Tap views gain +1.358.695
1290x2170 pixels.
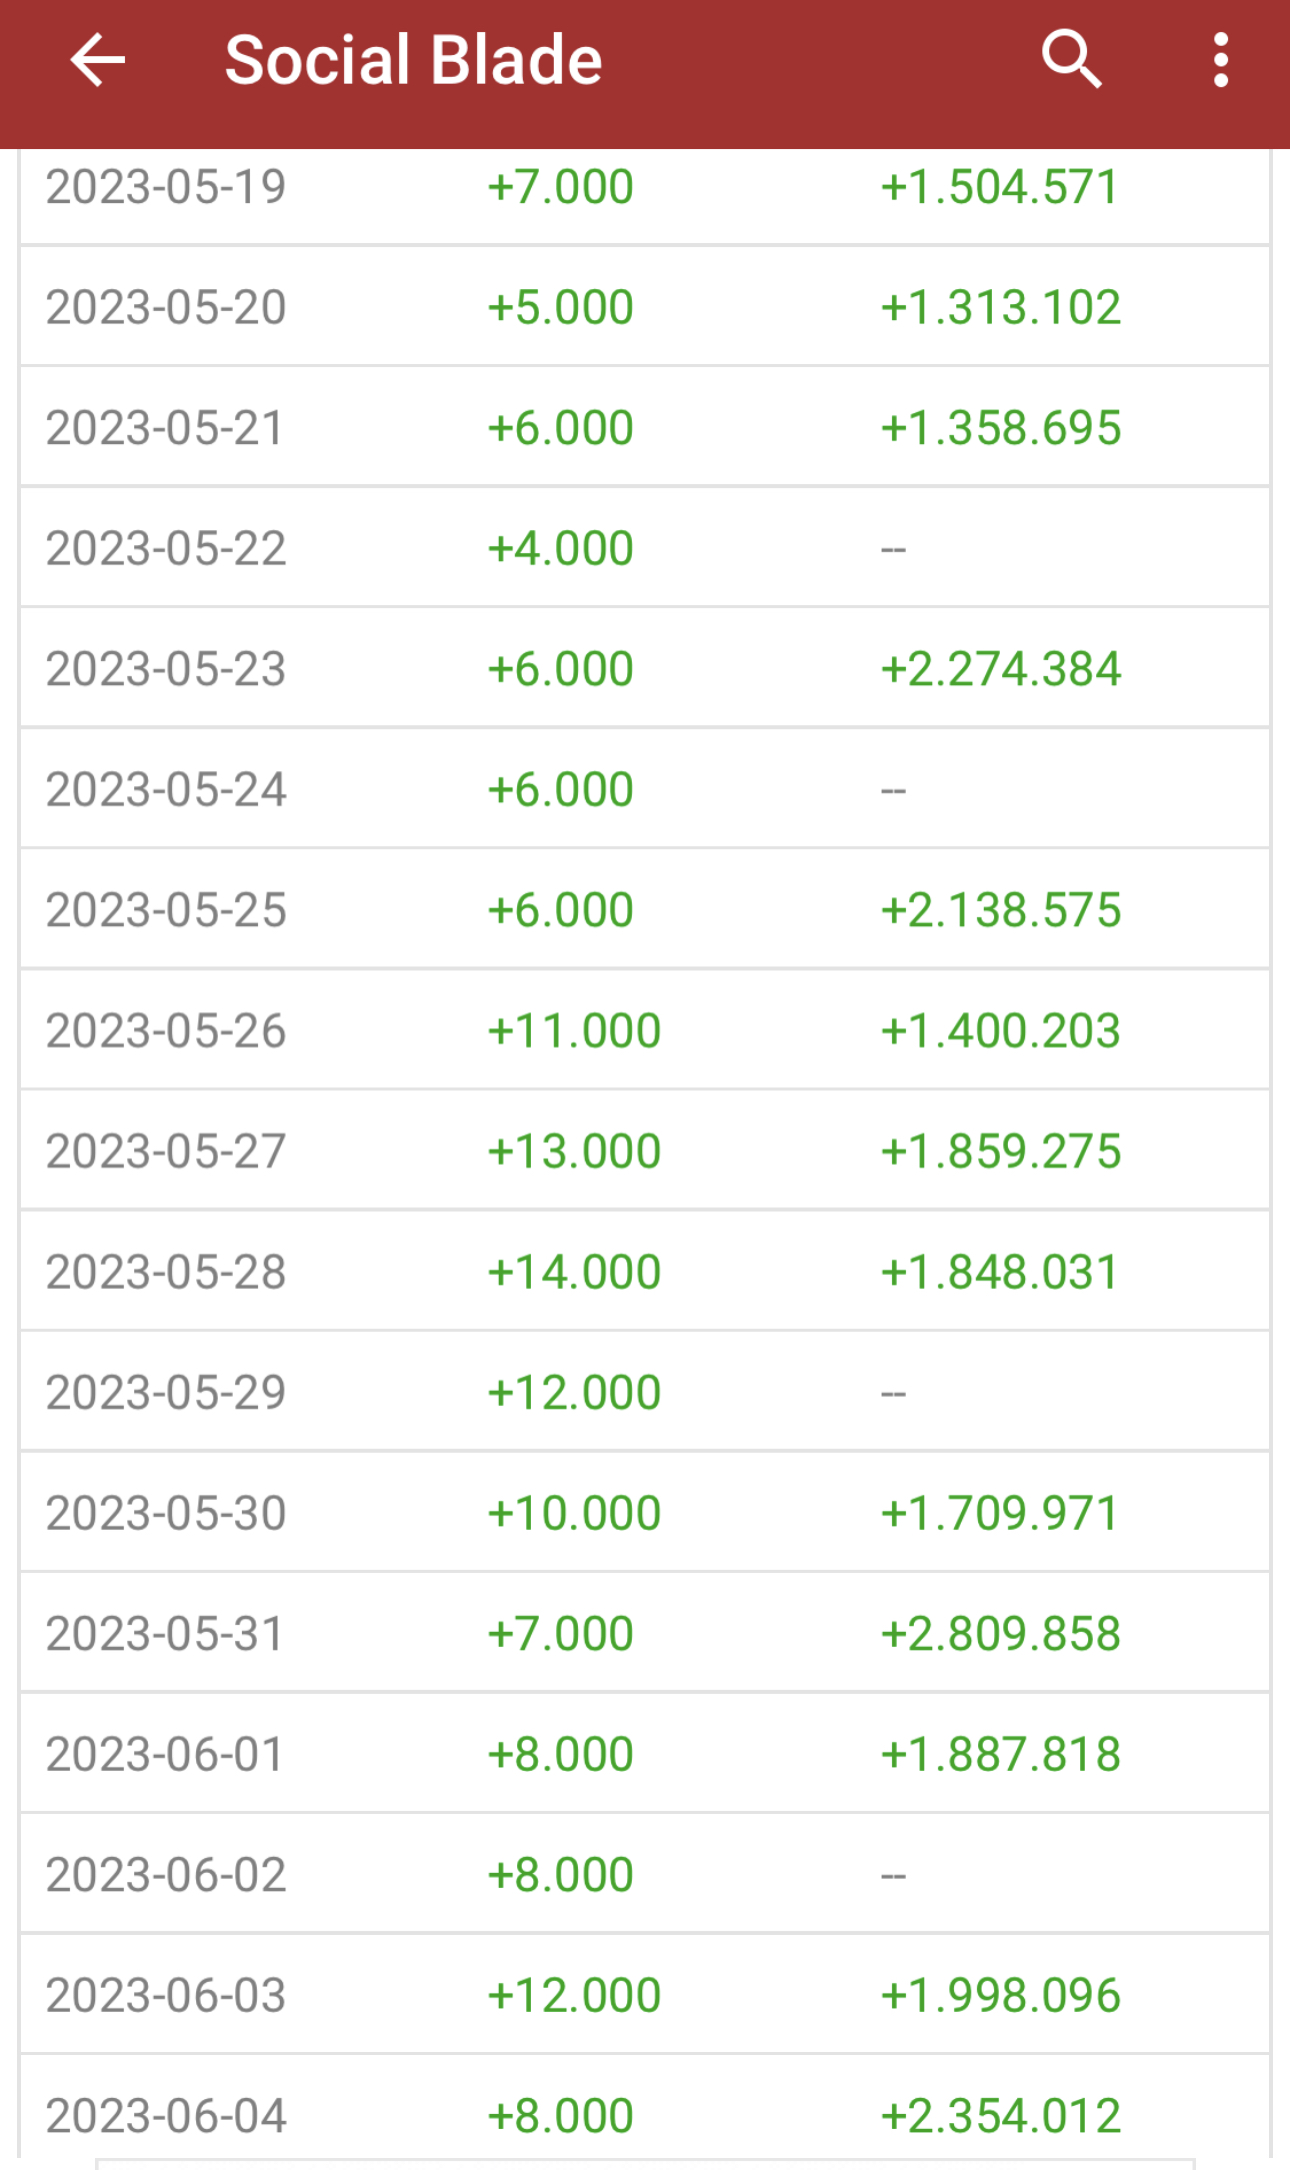pos(1000,428)
